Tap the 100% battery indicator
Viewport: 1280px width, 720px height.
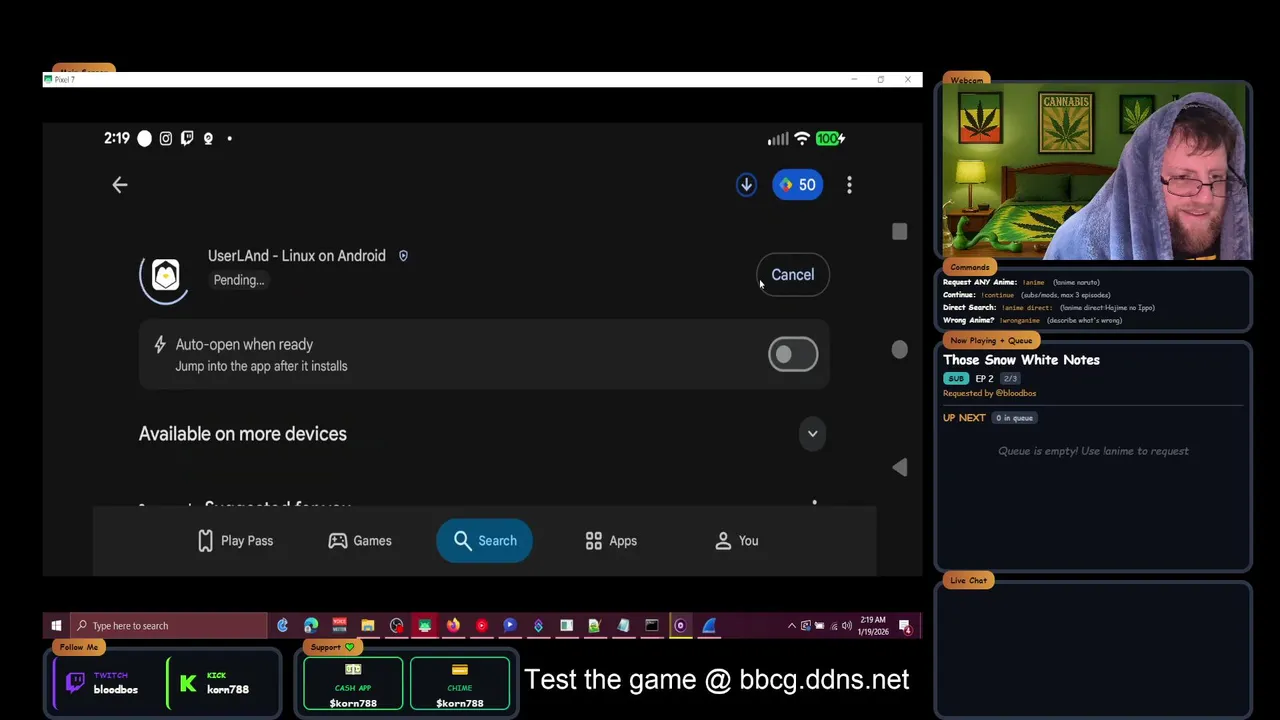pos(830,139)
